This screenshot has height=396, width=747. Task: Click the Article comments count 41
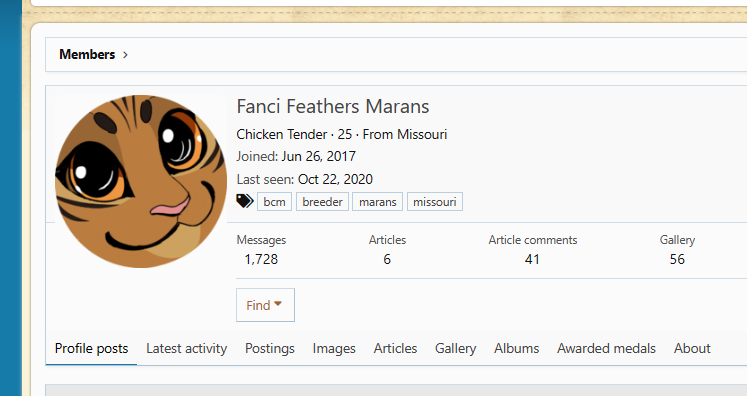pos(532,259)
